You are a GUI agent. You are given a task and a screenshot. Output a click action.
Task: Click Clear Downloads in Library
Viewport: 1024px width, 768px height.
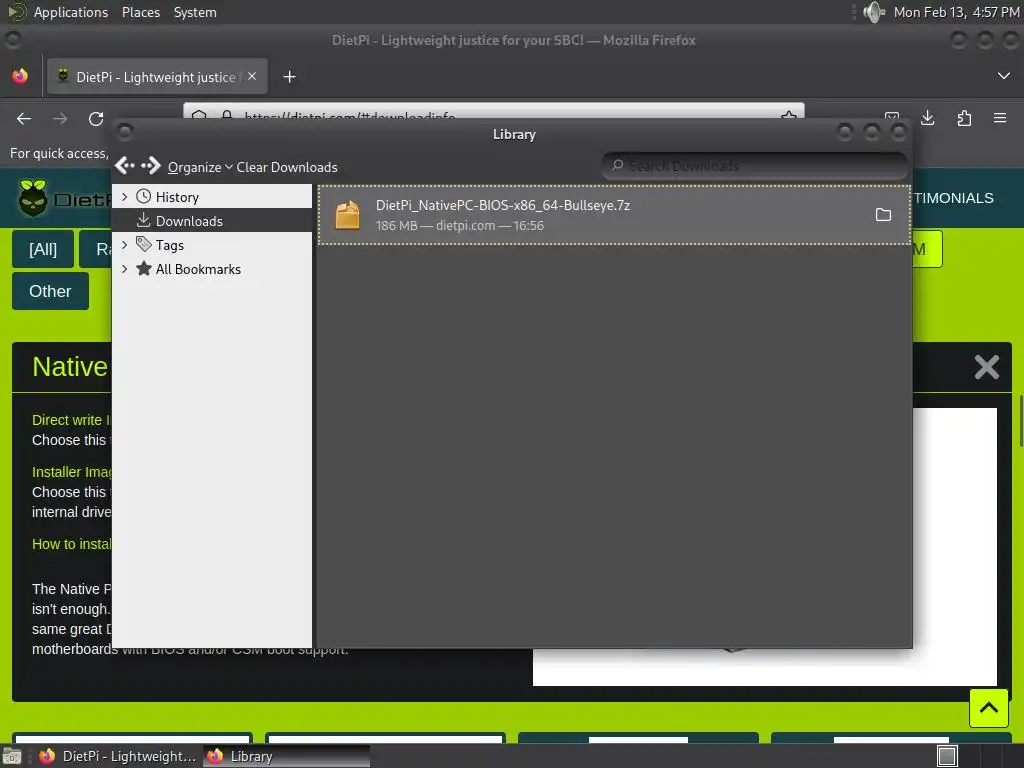tap(287, 167)
